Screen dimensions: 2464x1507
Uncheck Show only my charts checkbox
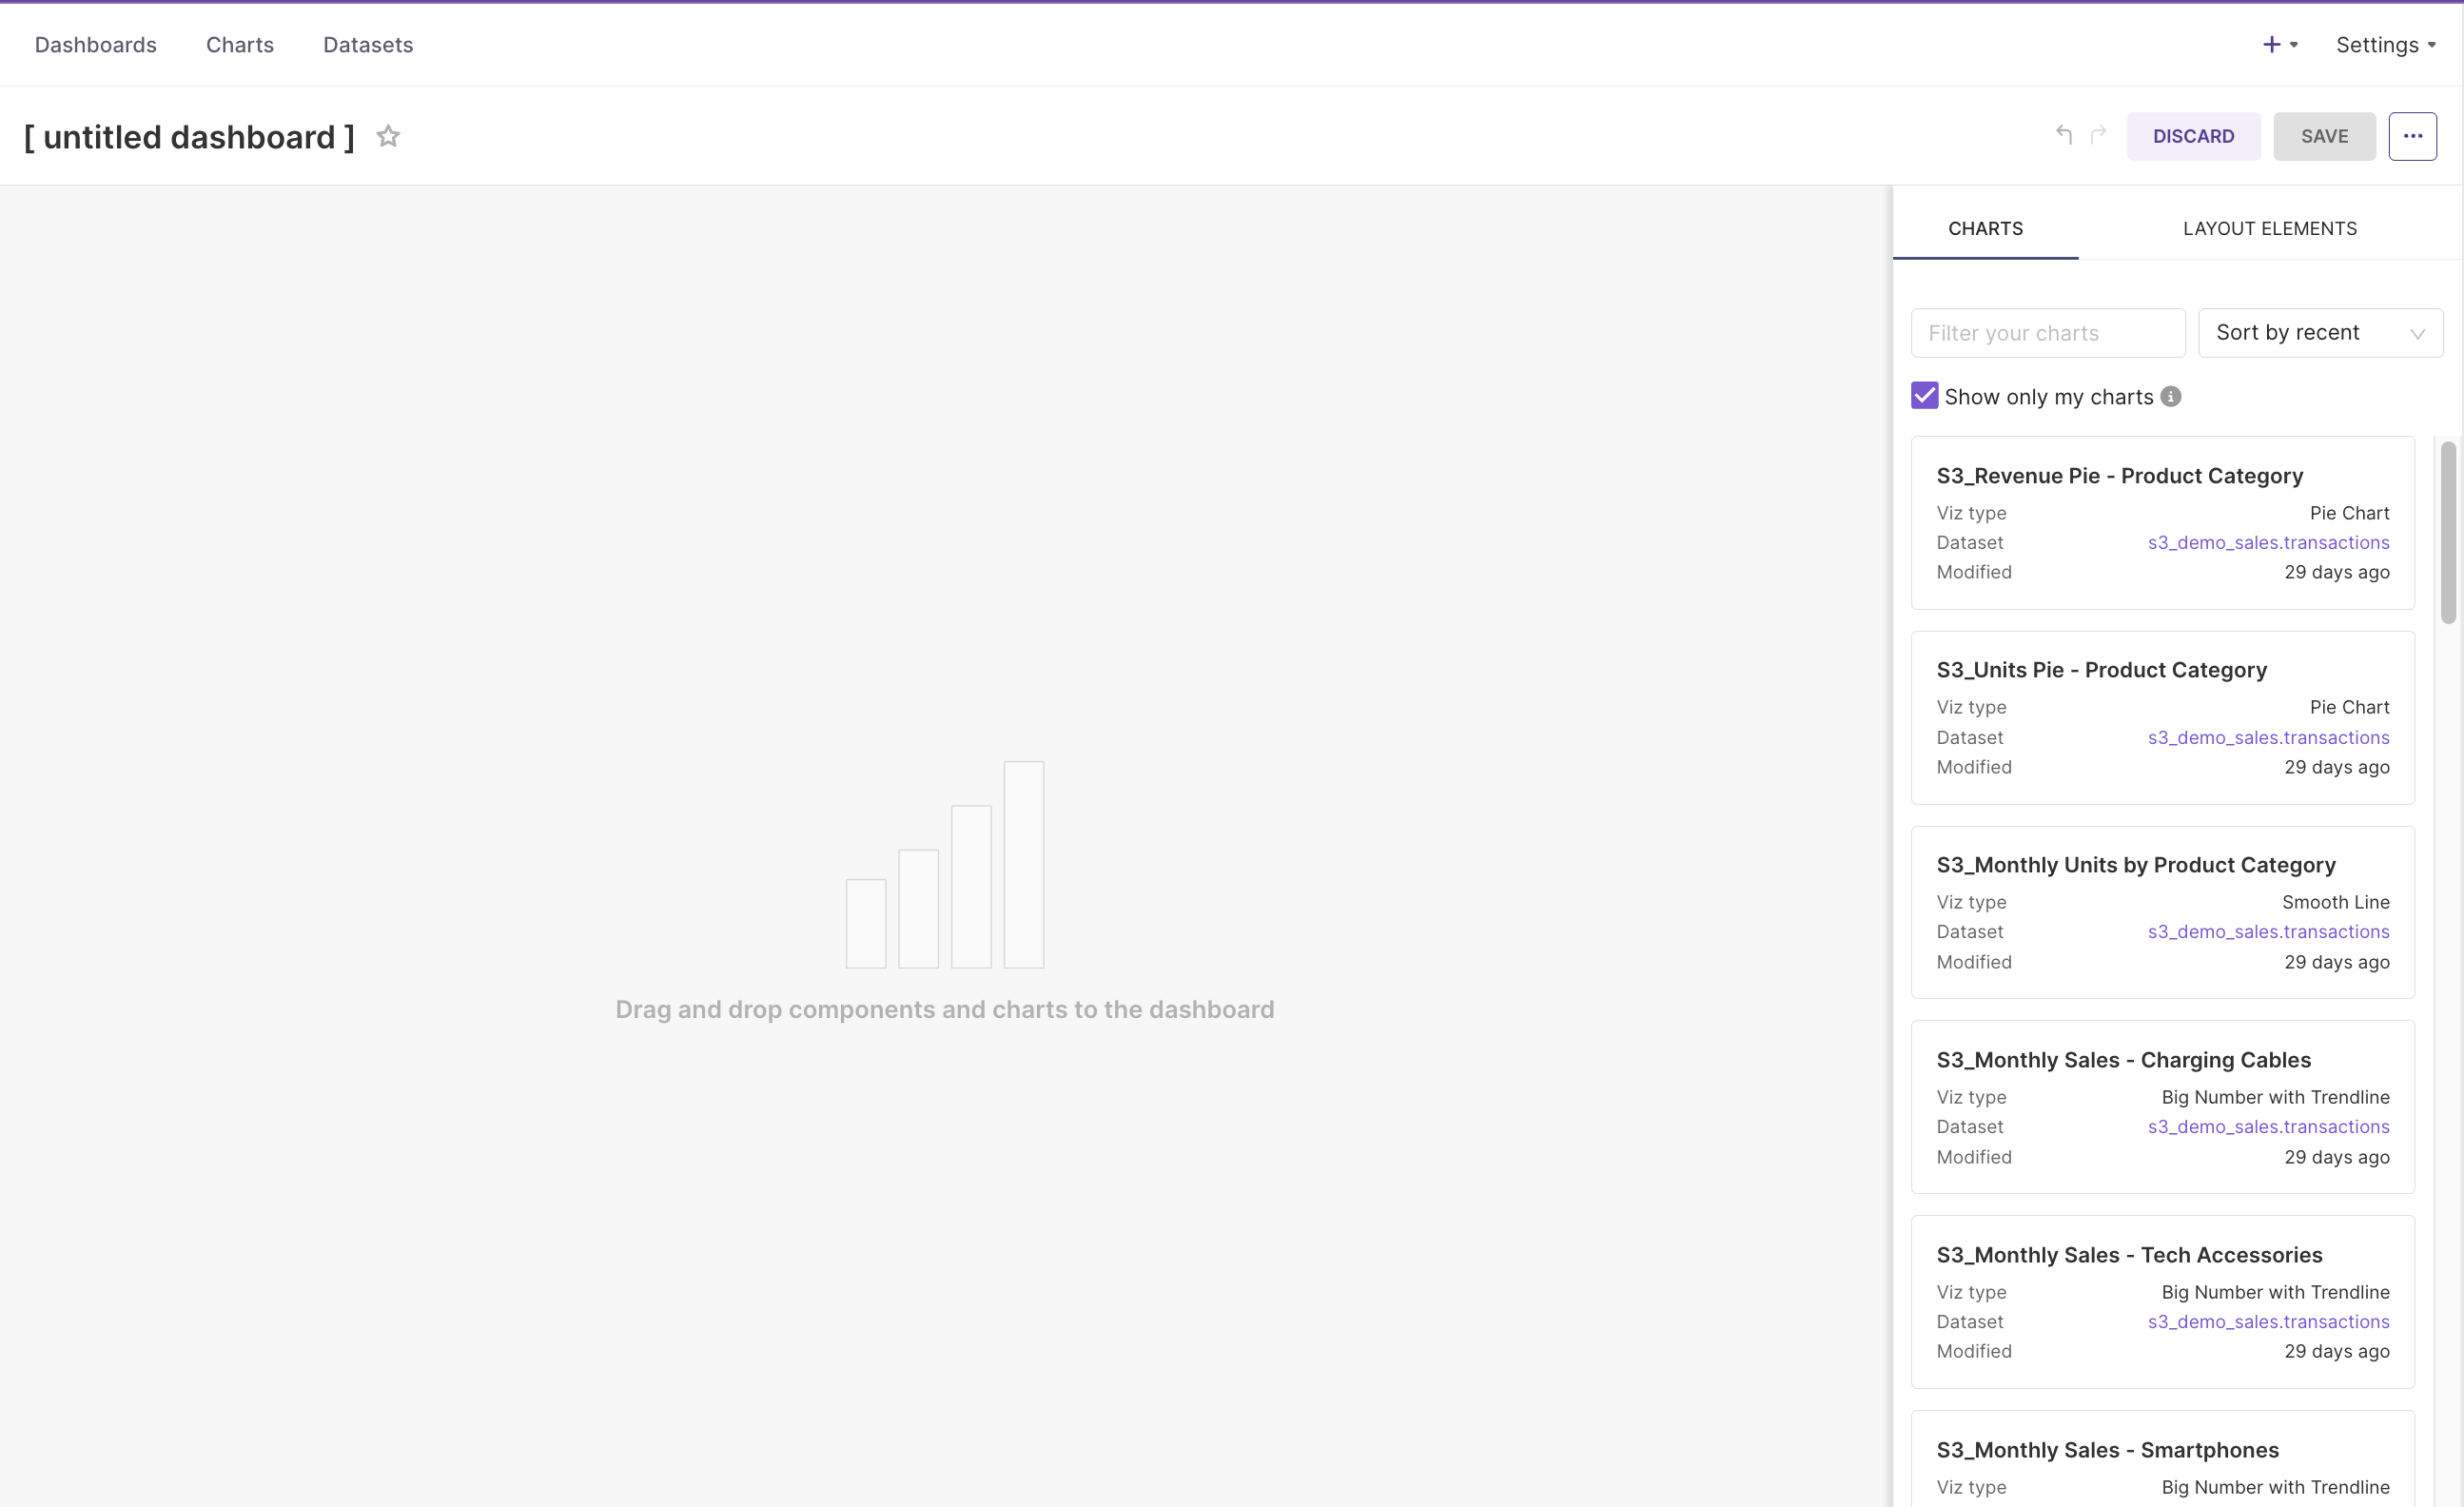click(x=1924, y=396)
